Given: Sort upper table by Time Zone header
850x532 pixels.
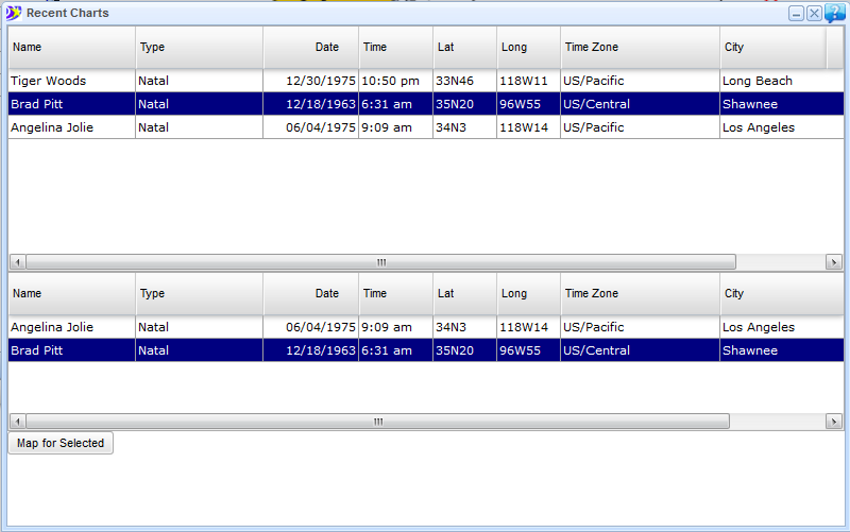Looking at the screenshot, I should tap(639, 47).
